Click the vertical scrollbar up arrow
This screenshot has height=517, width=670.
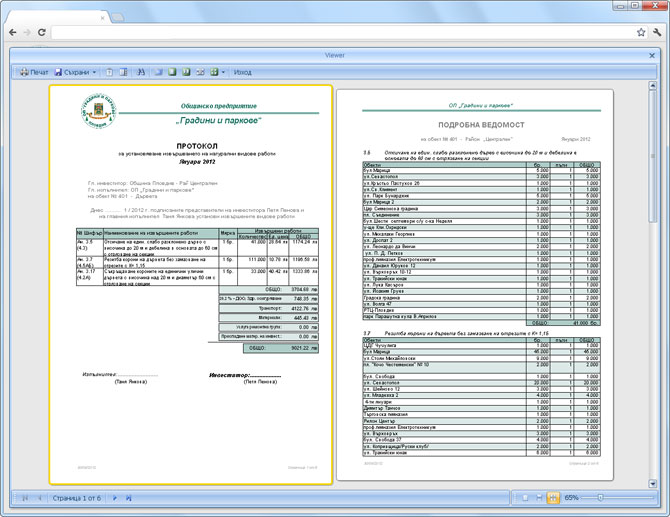coord(652,85)
